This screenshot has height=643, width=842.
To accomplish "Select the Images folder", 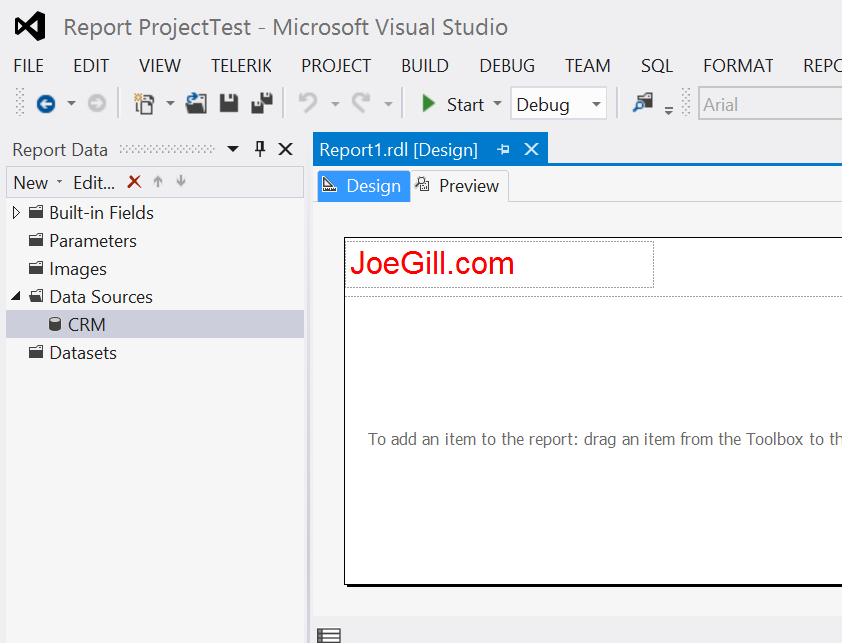I will [x=78, y=269].
